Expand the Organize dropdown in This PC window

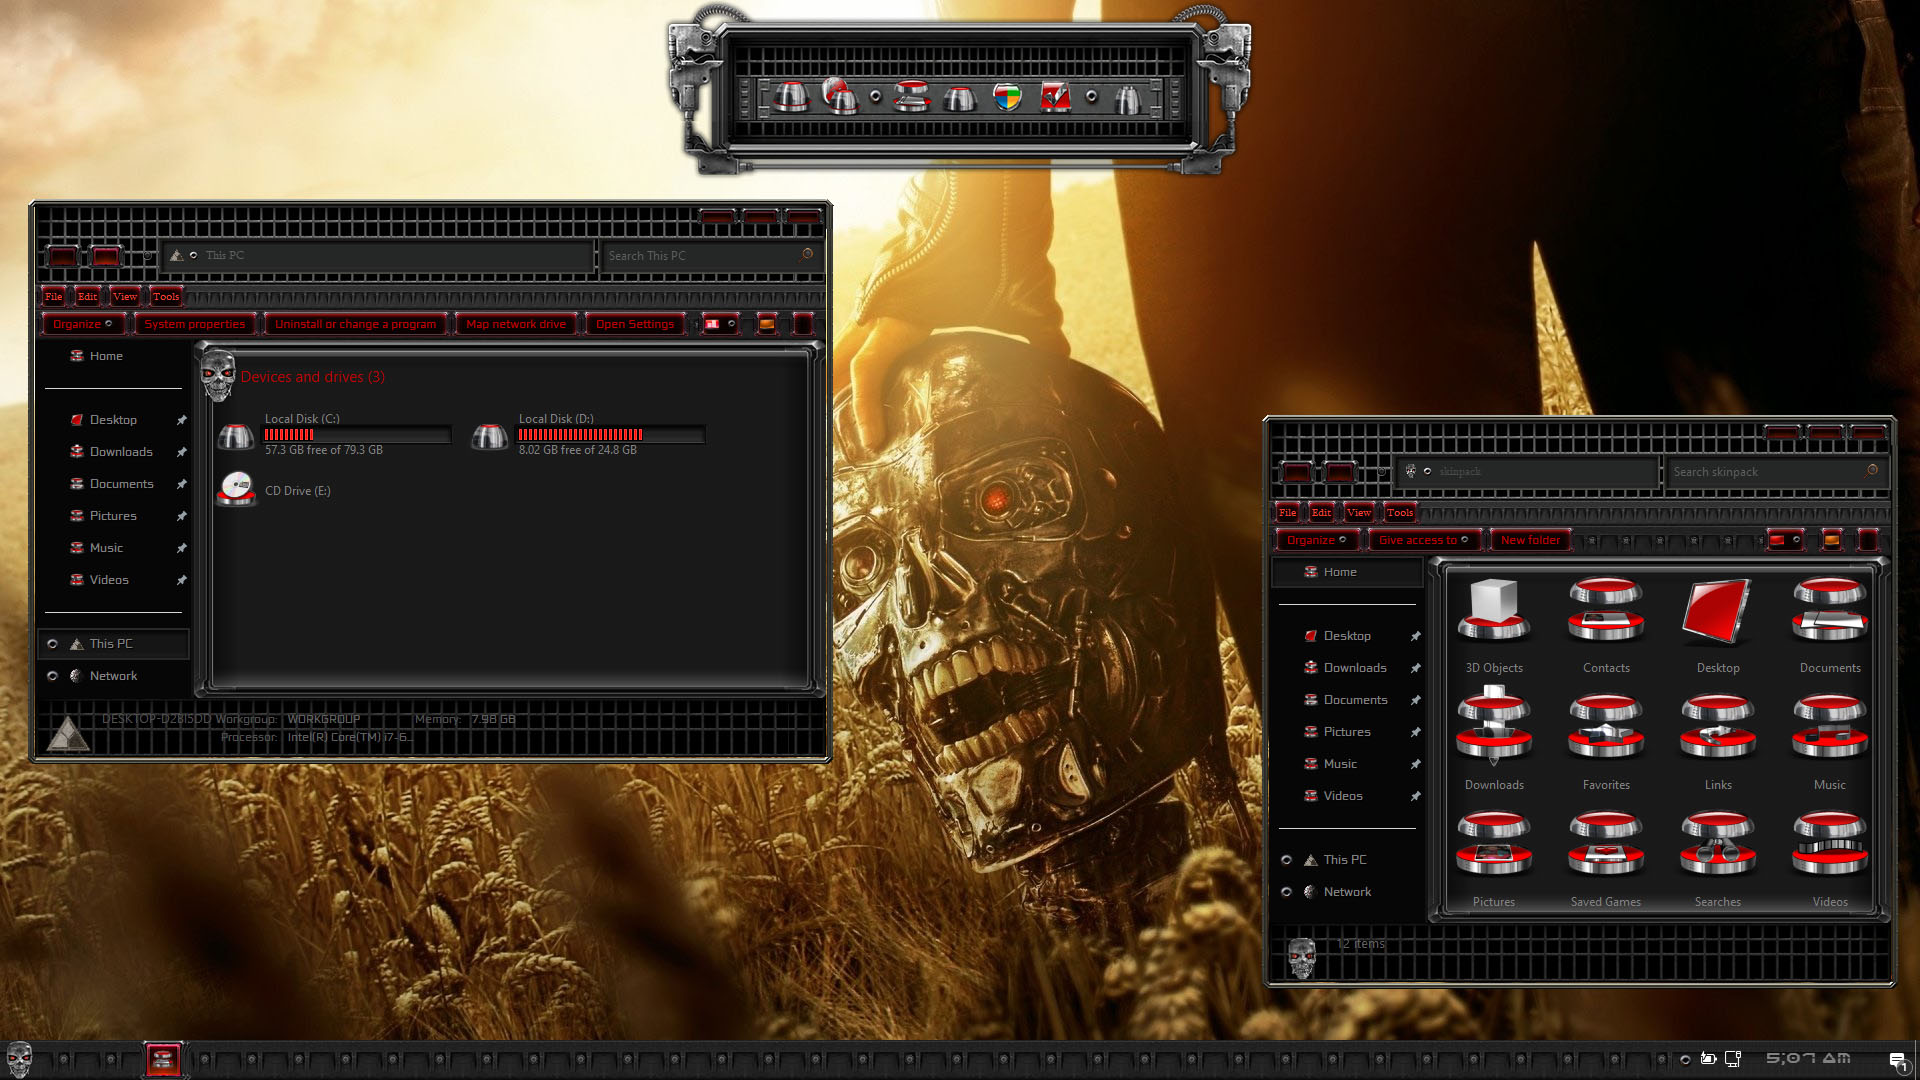click(x=83, y=324)
